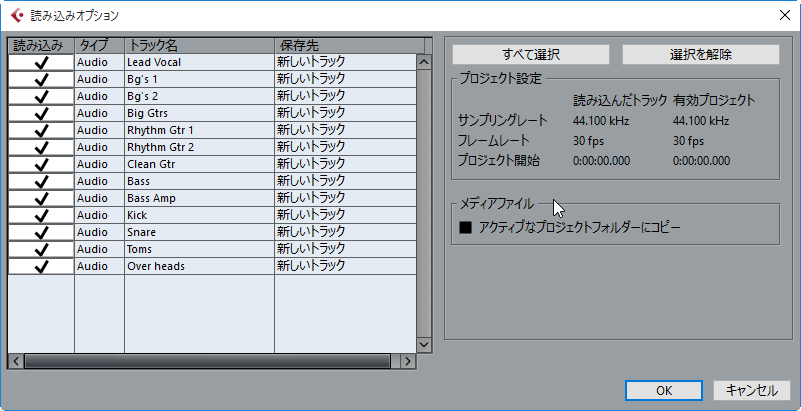
Task: Open 保存先 for Big Gtrs
Action: pyautogui.click(x=345, y=113)
